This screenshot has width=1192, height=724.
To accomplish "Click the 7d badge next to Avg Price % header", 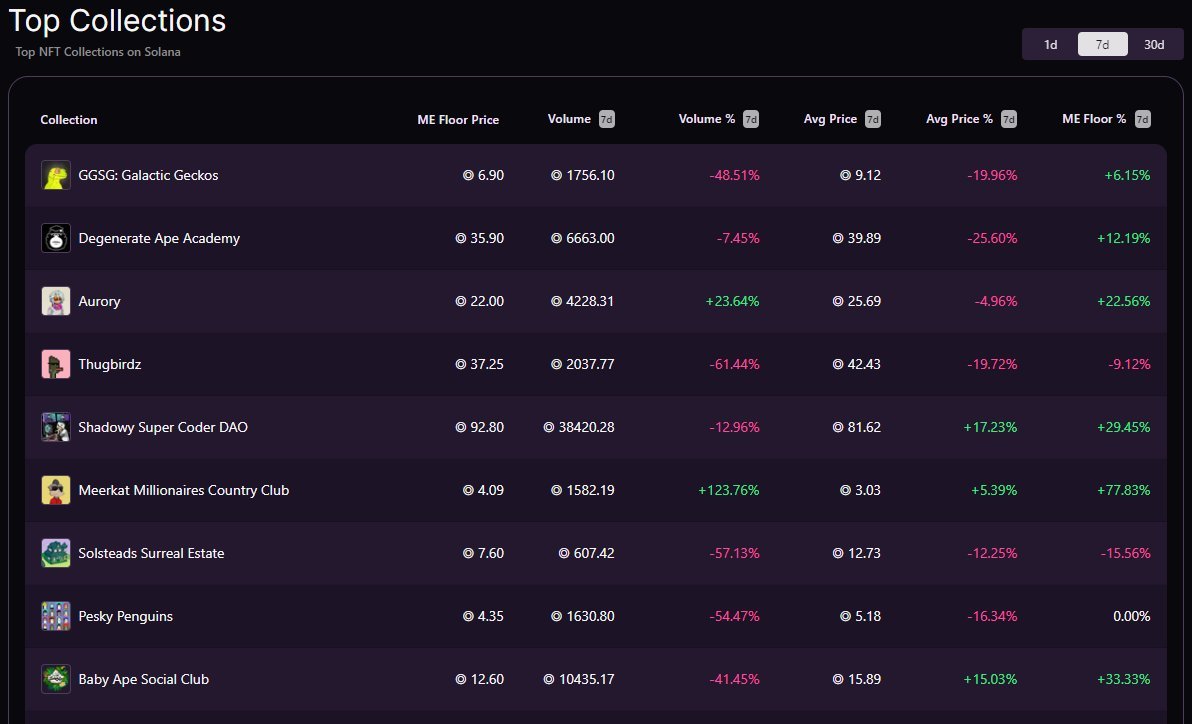I will pyautogui.click(x=1009, y=119).
